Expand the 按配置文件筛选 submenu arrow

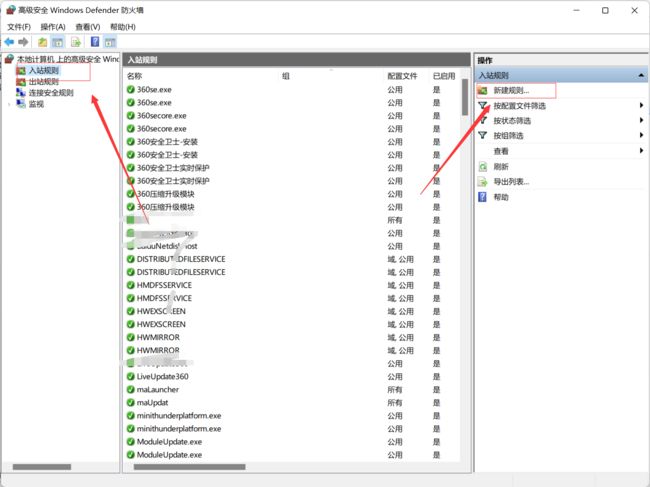pyautogui.click(x=641, y=105)
